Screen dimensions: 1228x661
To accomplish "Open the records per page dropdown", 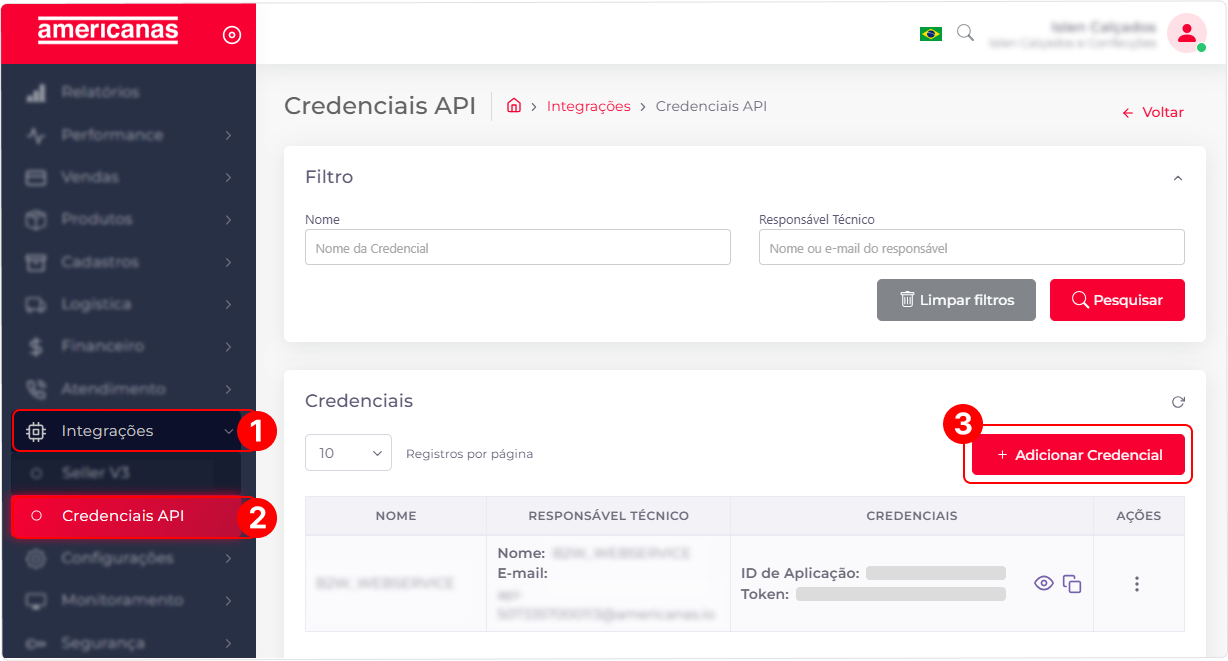I will pos(348,453).
